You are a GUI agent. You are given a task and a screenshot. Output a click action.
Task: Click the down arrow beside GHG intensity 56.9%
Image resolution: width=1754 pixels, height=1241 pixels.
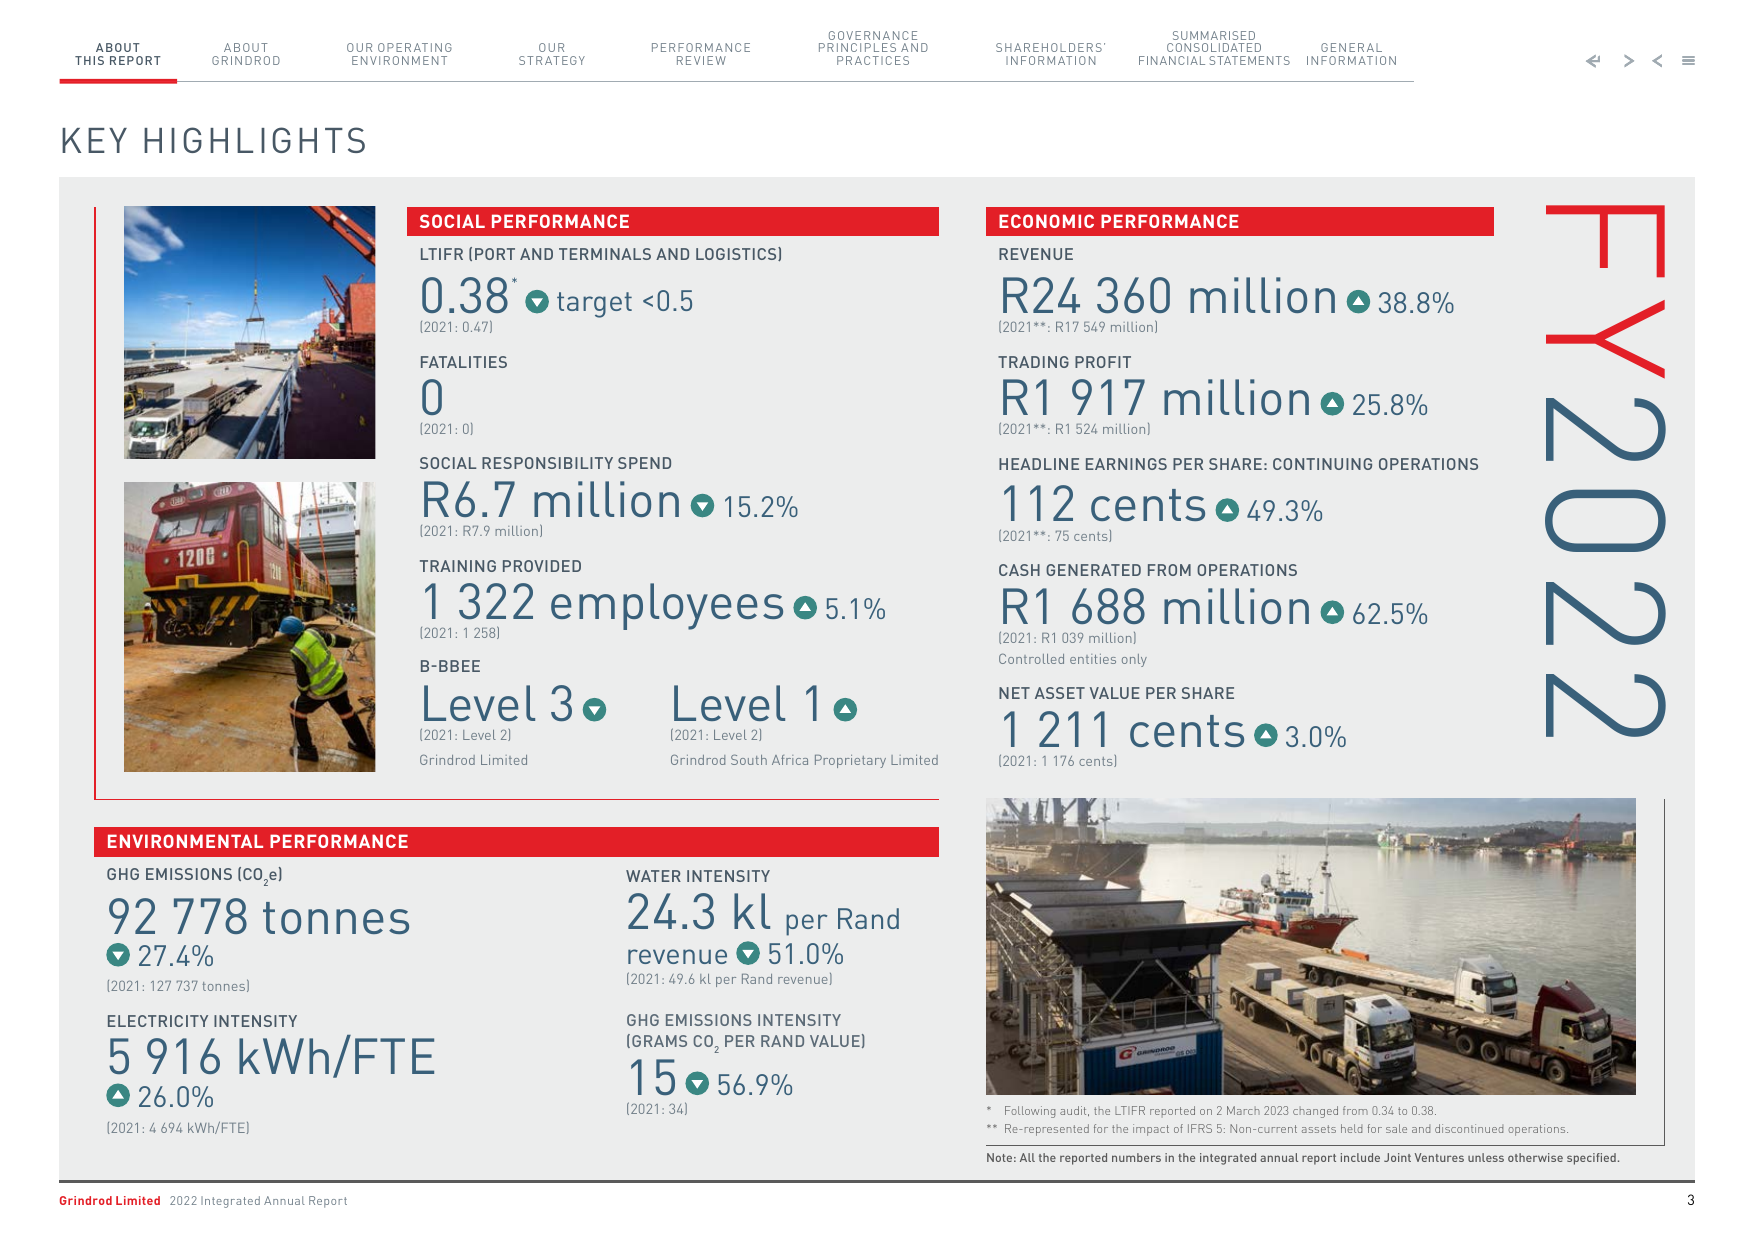697,1083
